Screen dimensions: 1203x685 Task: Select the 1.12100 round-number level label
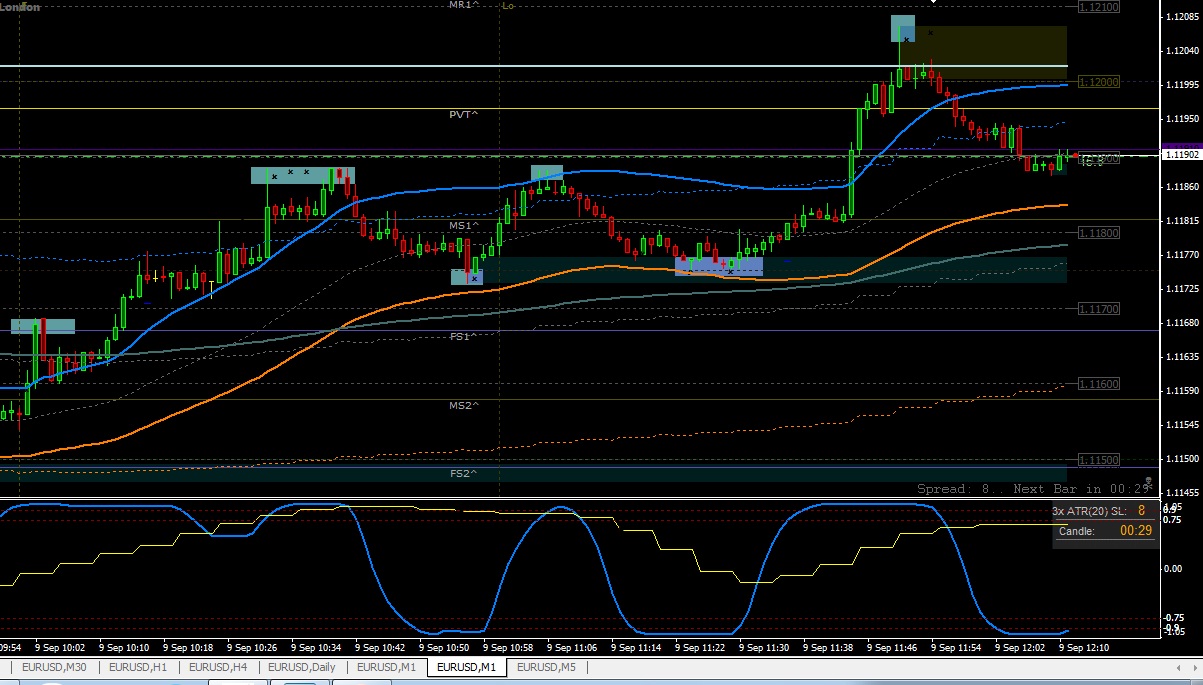pos(1099,7)
